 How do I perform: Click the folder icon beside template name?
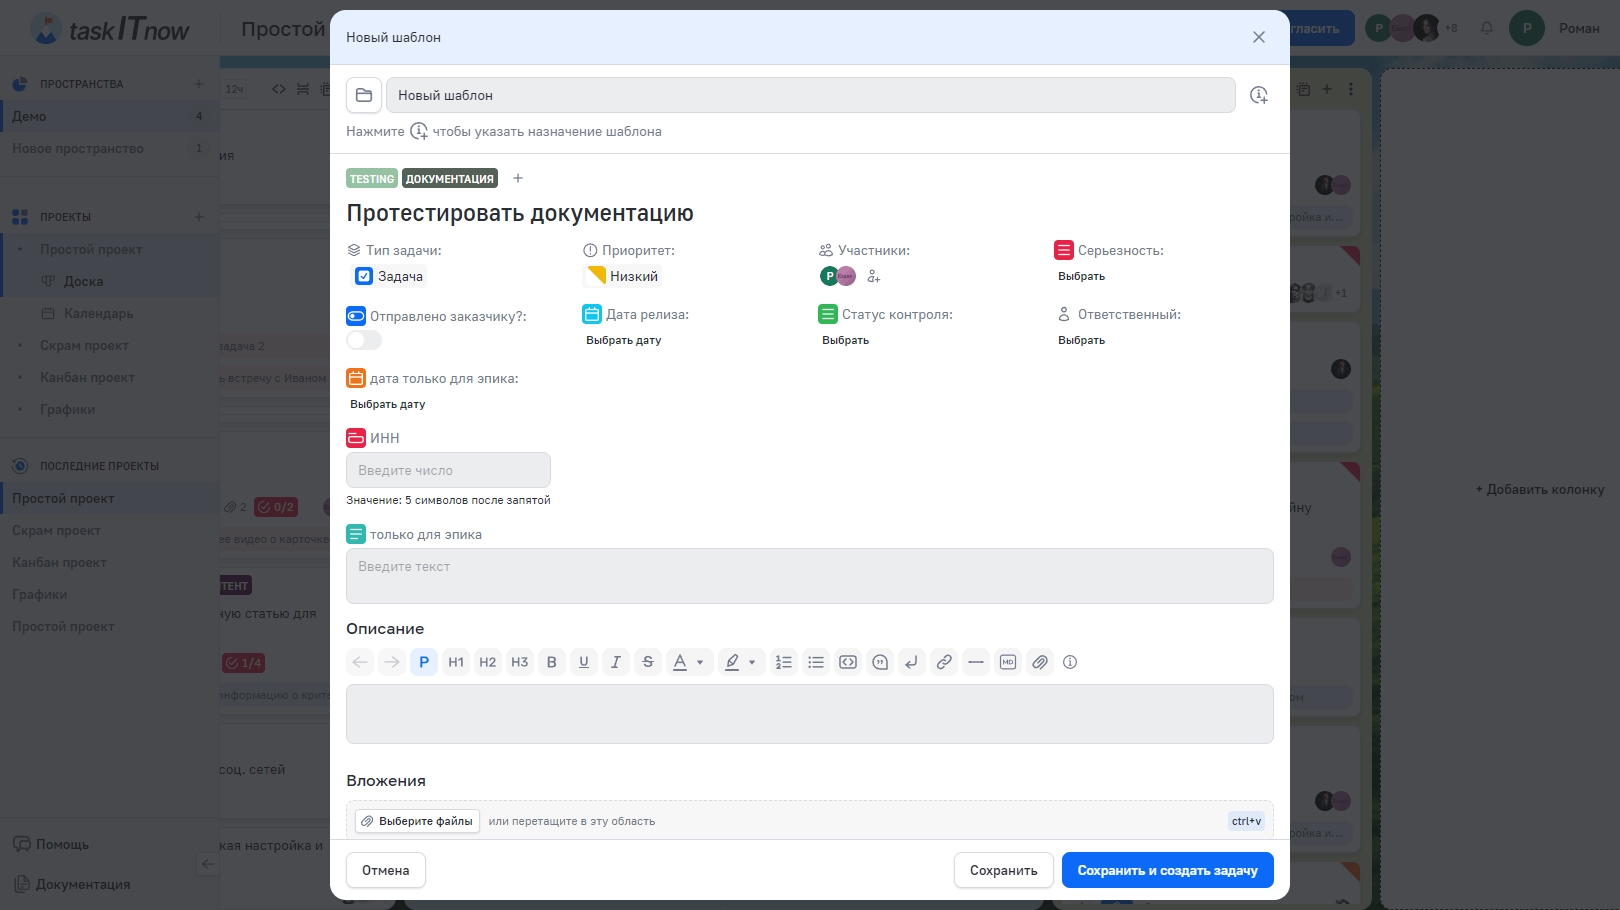[364, 95]
